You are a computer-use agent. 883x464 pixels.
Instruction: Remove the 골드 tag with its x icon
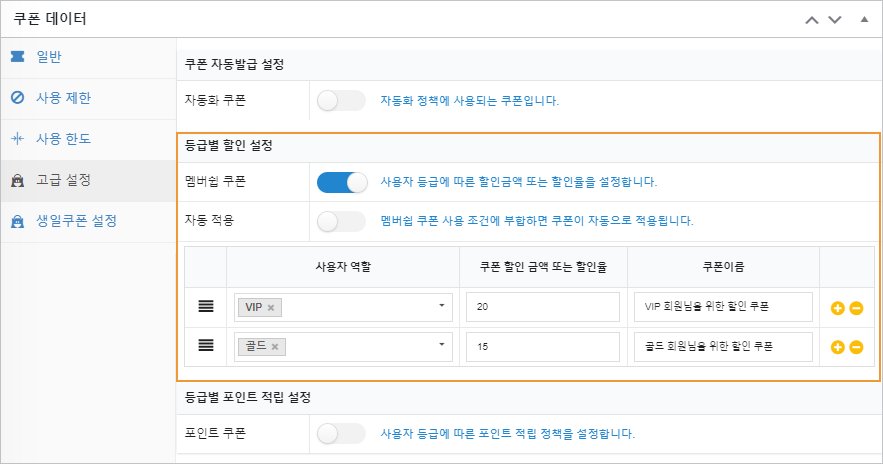275,347
